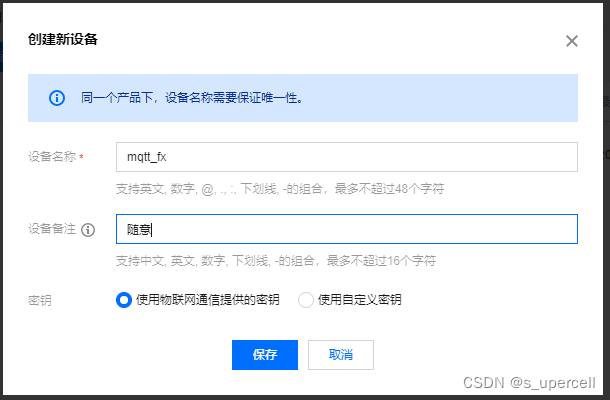Focus the 设备名称 field containing mqtt_fx

(345, 157)
